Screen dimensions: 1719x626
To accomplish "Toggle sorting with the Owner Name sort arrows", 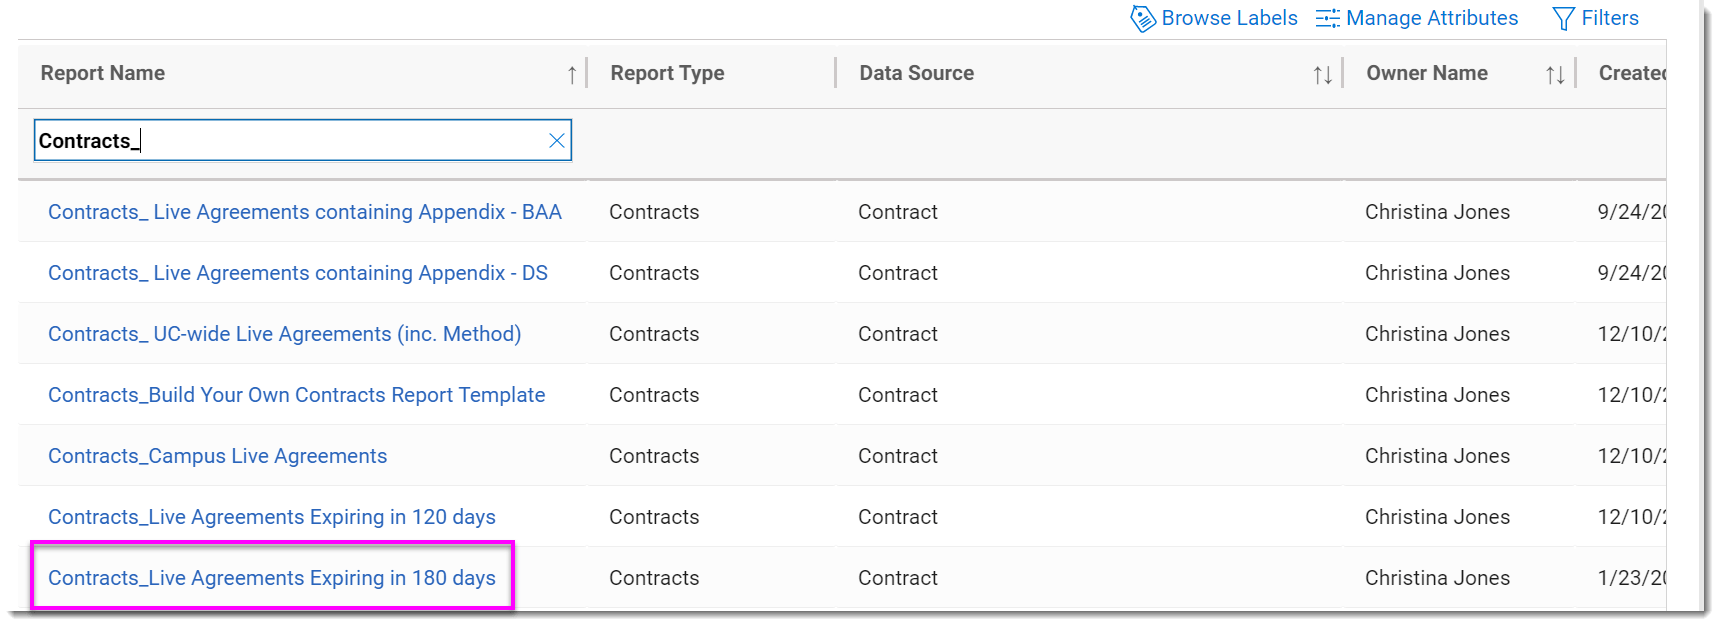I will [x=1554, y=73].
